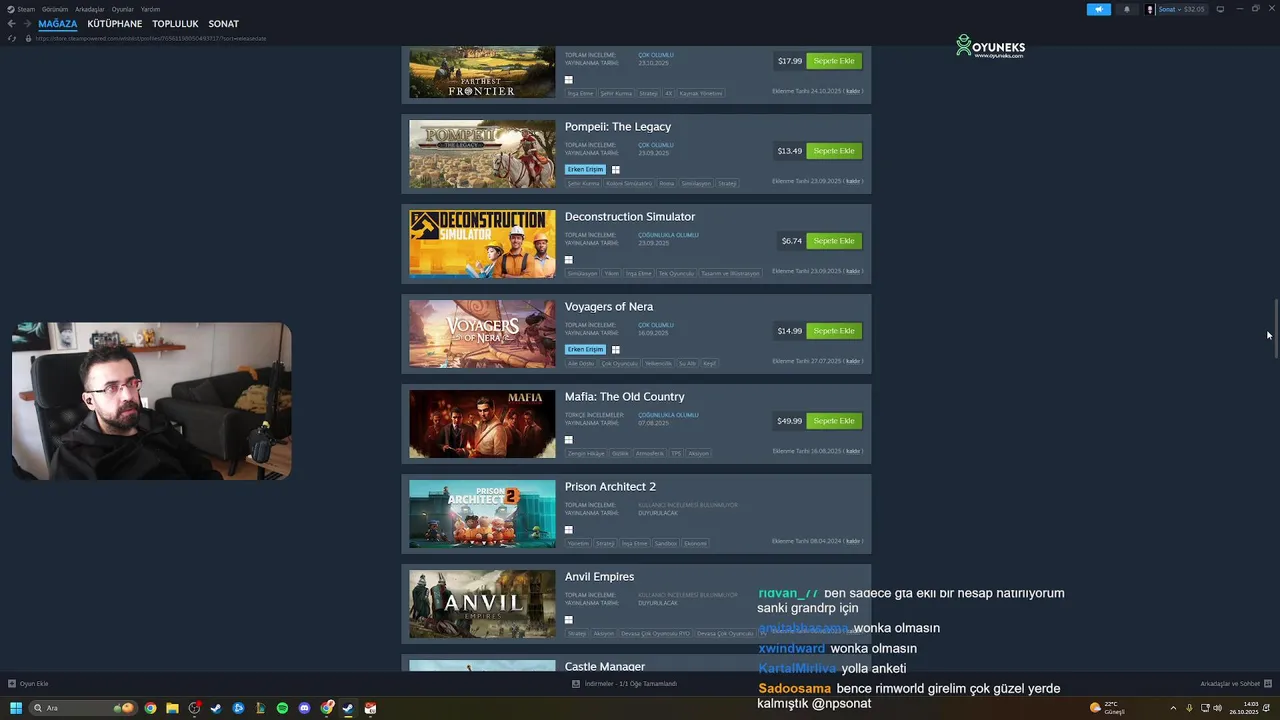
Task: Open Google Chrome from the taskbar
Action: coord(150,708)
